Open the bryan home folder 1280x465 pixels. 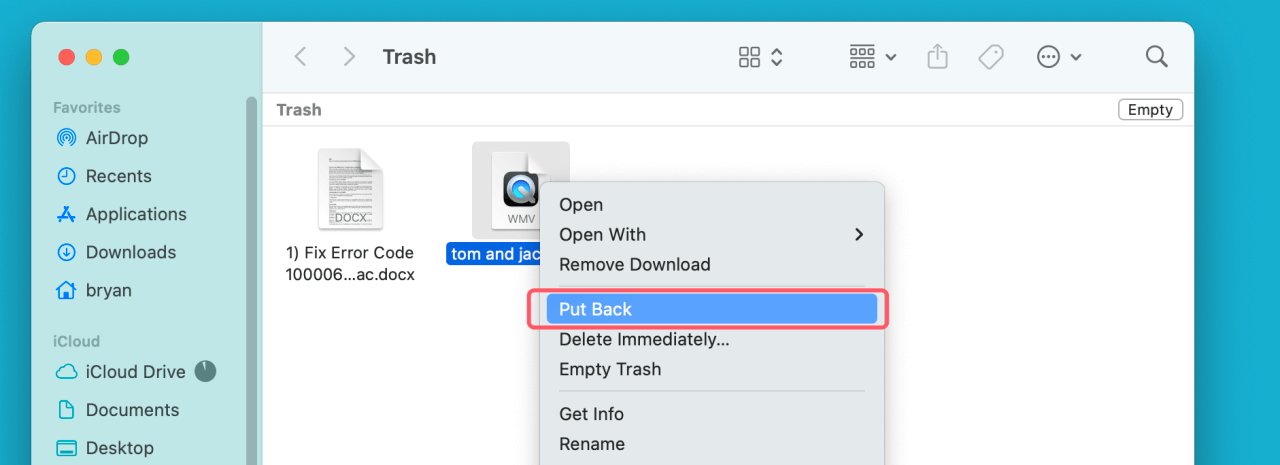(108, 290)
